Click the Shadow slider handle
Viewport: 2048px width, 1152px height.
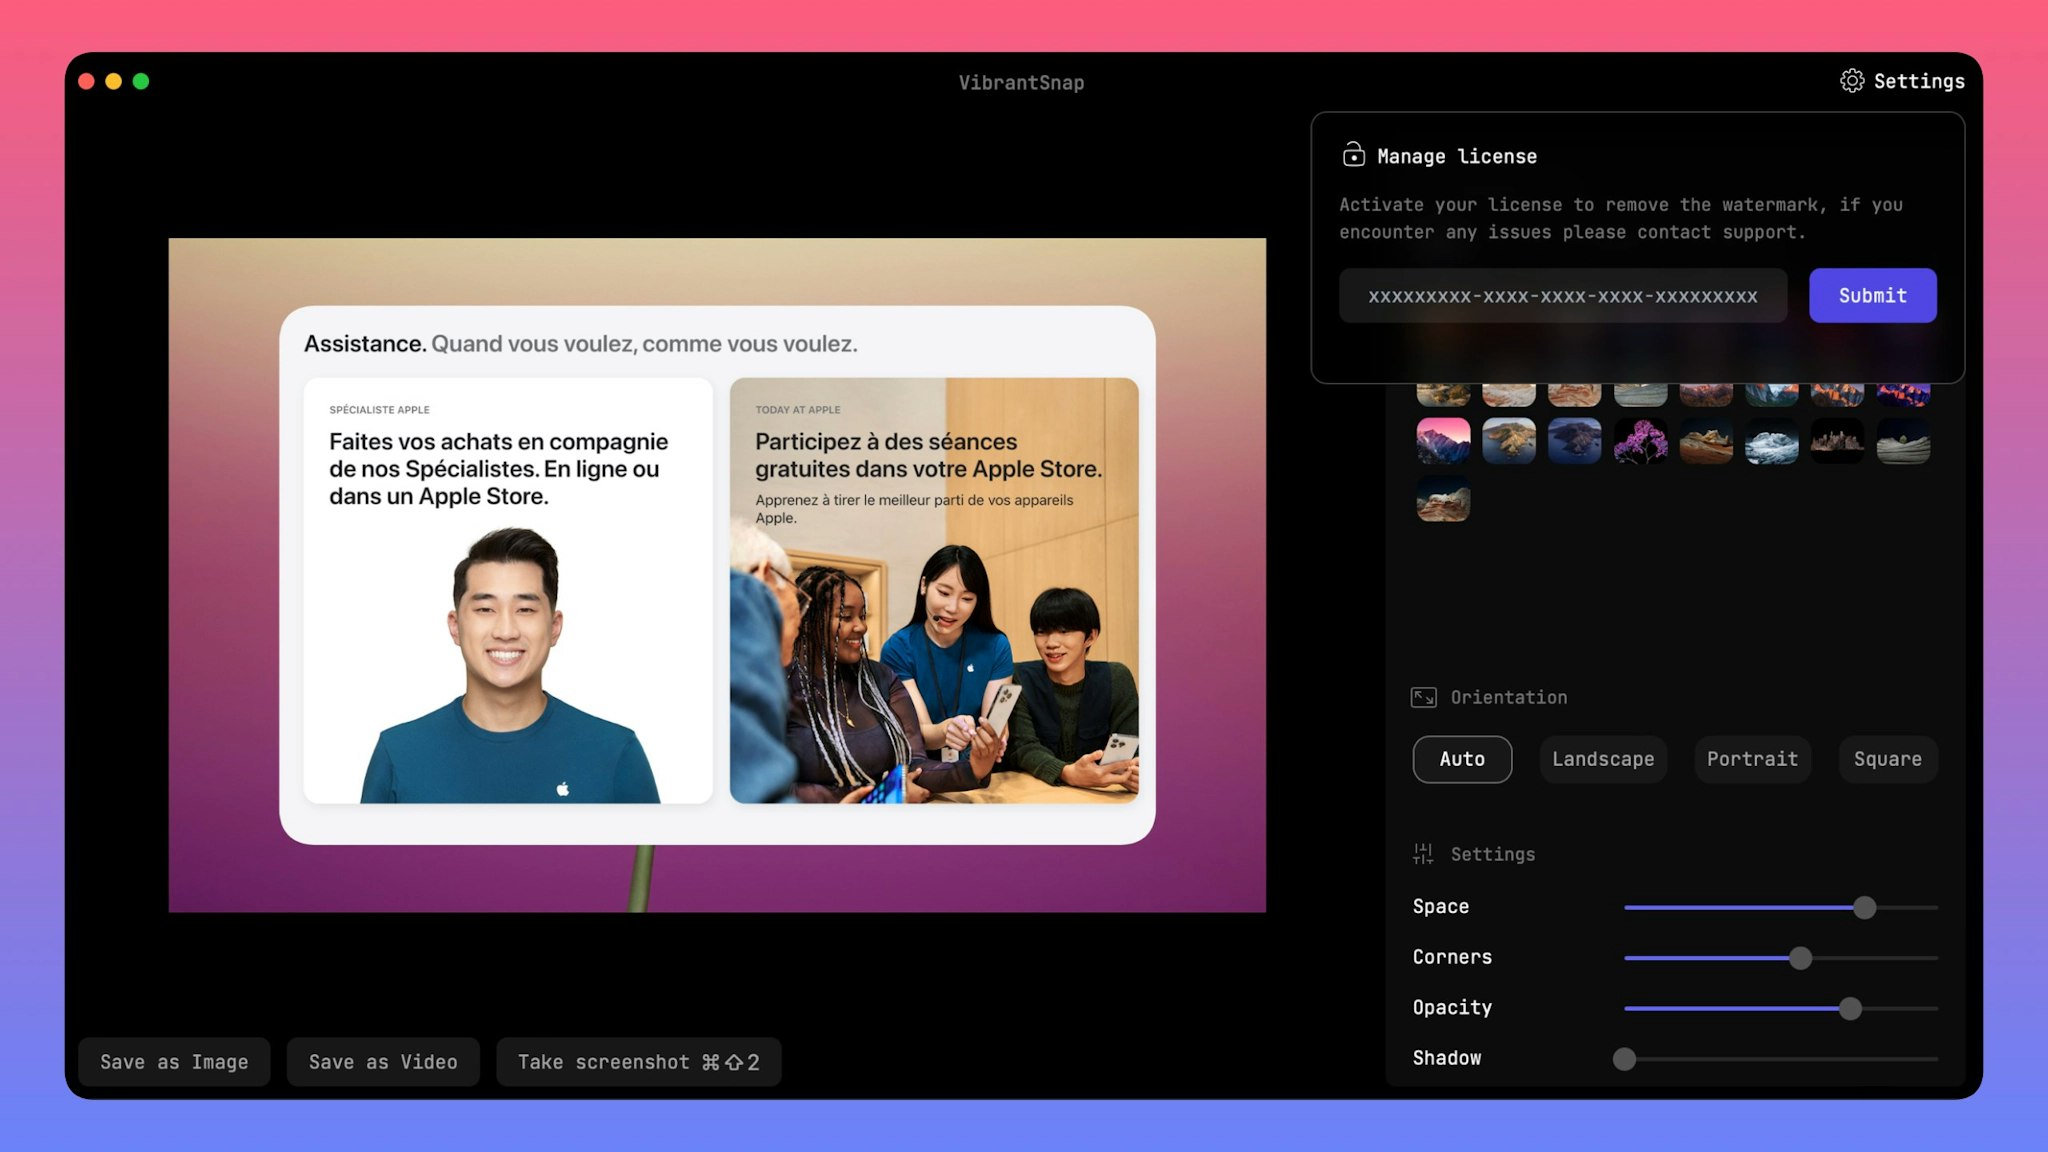(x=1624, y=1058)
